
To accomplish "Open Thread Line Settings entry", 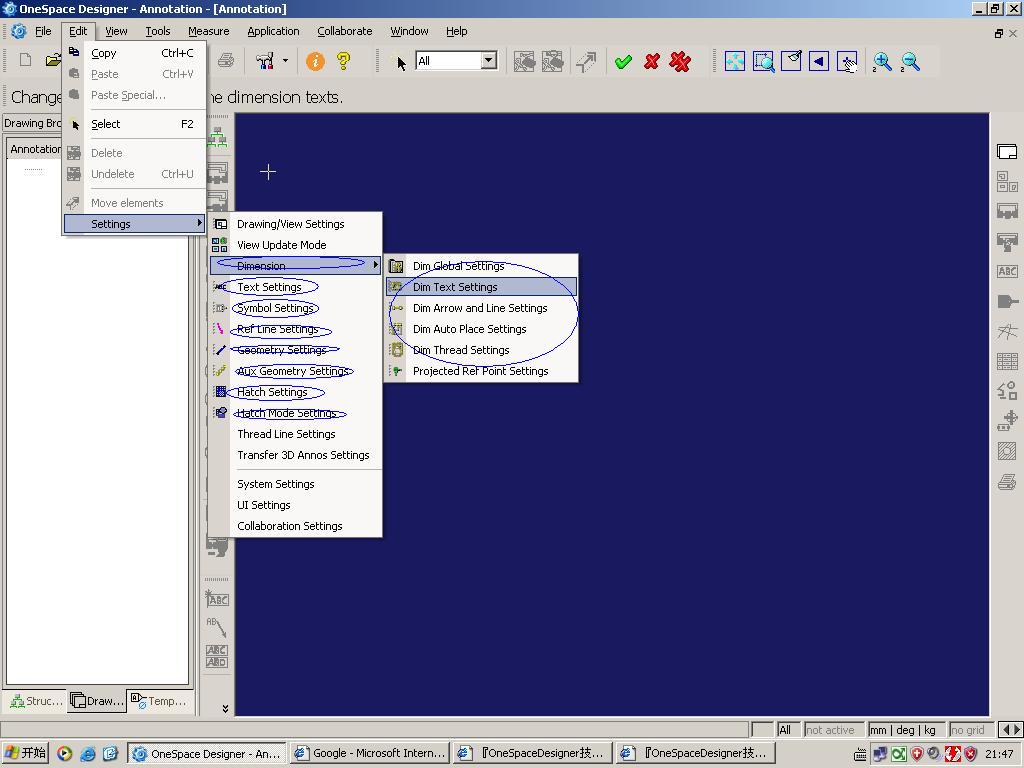I will point(296,434).
